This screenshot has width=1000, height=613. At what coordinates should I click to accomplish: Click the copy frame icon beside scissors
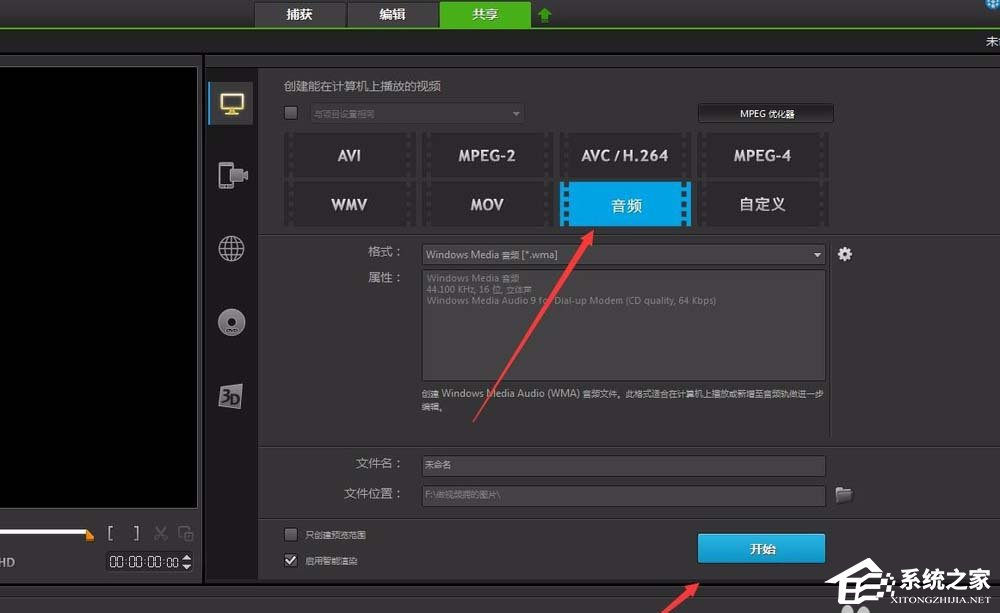(186, 533)
